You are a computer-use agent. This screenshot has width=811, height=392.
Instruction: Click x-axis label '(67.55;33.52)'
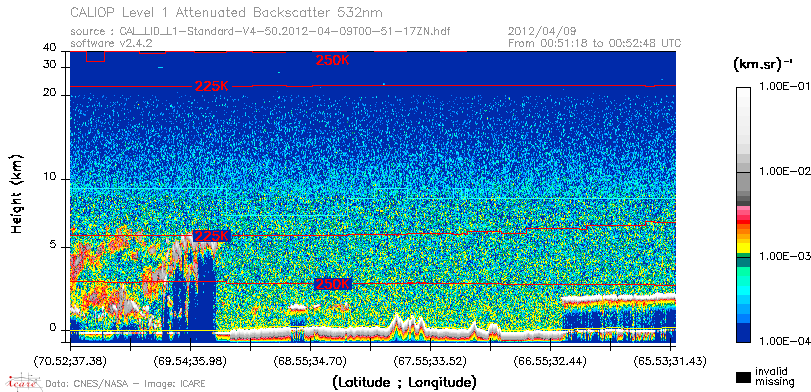tap(431, 361)
